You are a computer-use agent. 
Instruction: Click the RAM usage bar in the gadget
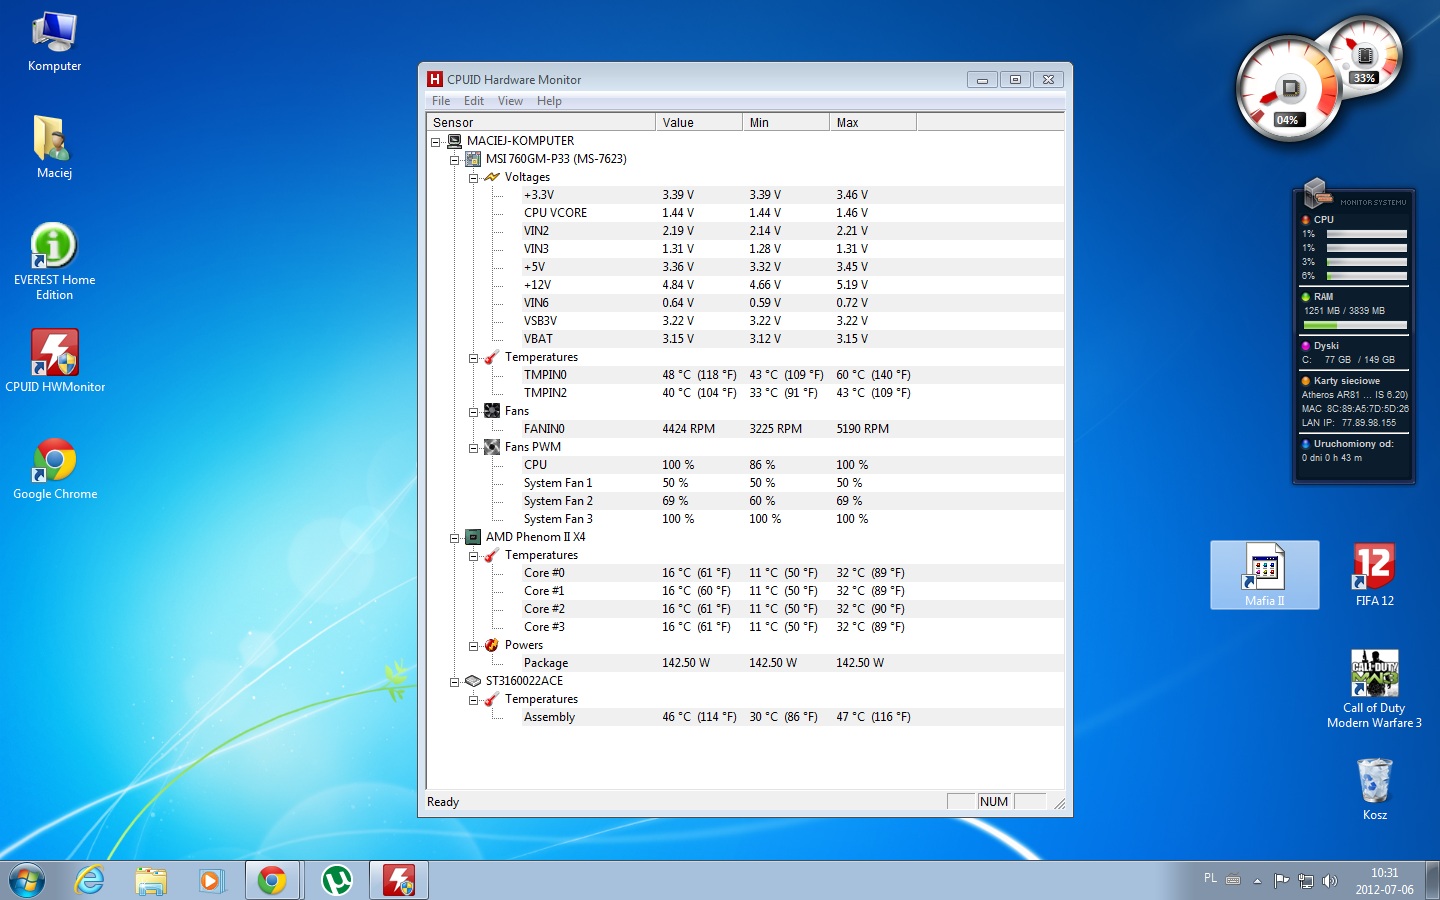click(1355, 325)
